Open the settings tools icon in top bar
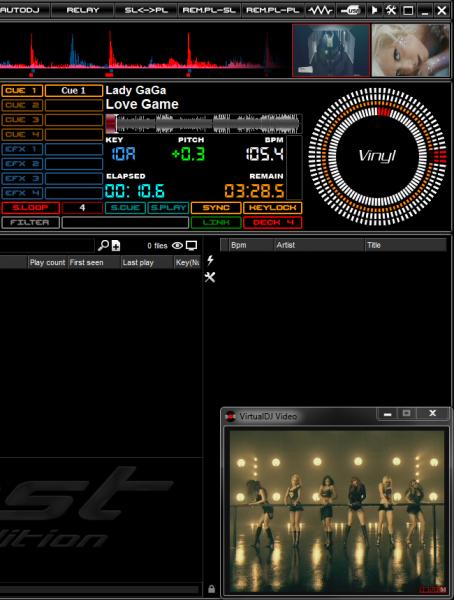The width and height of the screenshot is (454, 600). pos(391,10)
